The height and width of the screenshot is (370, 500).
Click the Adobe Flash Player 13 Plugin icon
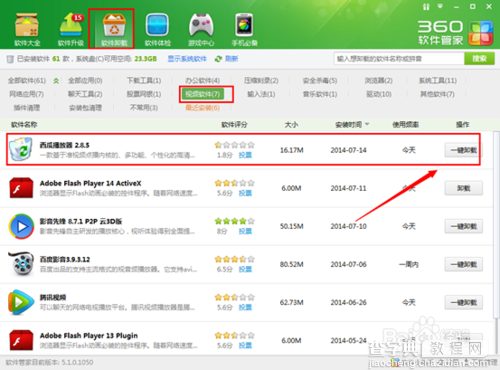click(x=21, y=340)
